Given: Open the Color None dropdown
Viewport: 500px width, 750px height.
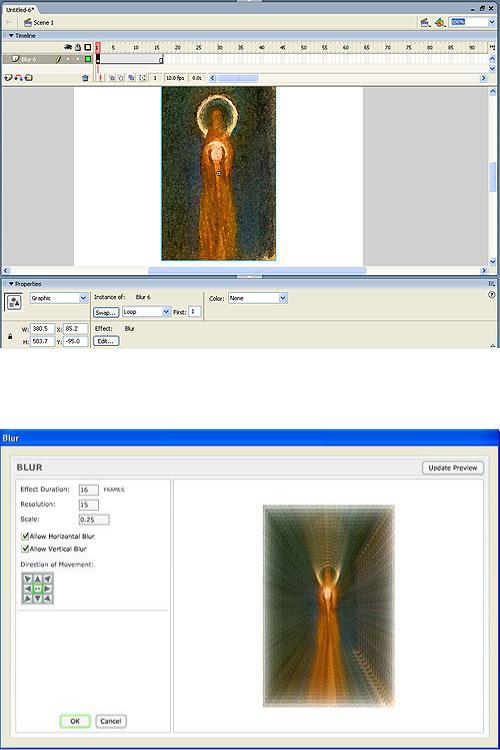Looking at the screenshot, I should pos(283,298).
